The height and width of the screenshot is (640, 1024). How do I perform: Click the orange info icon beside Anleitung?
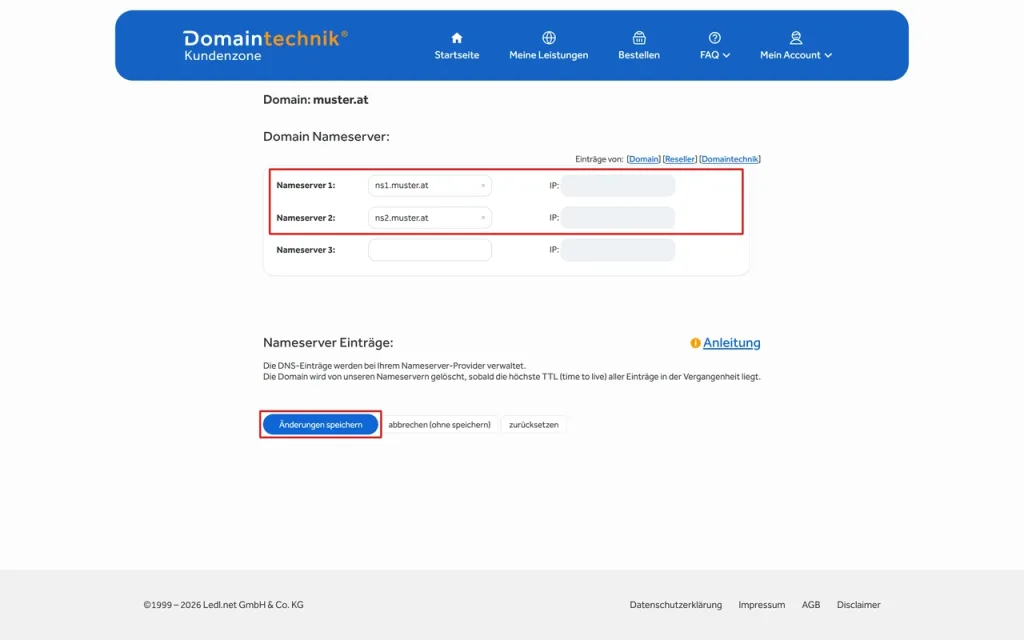[x=695, y=343]
